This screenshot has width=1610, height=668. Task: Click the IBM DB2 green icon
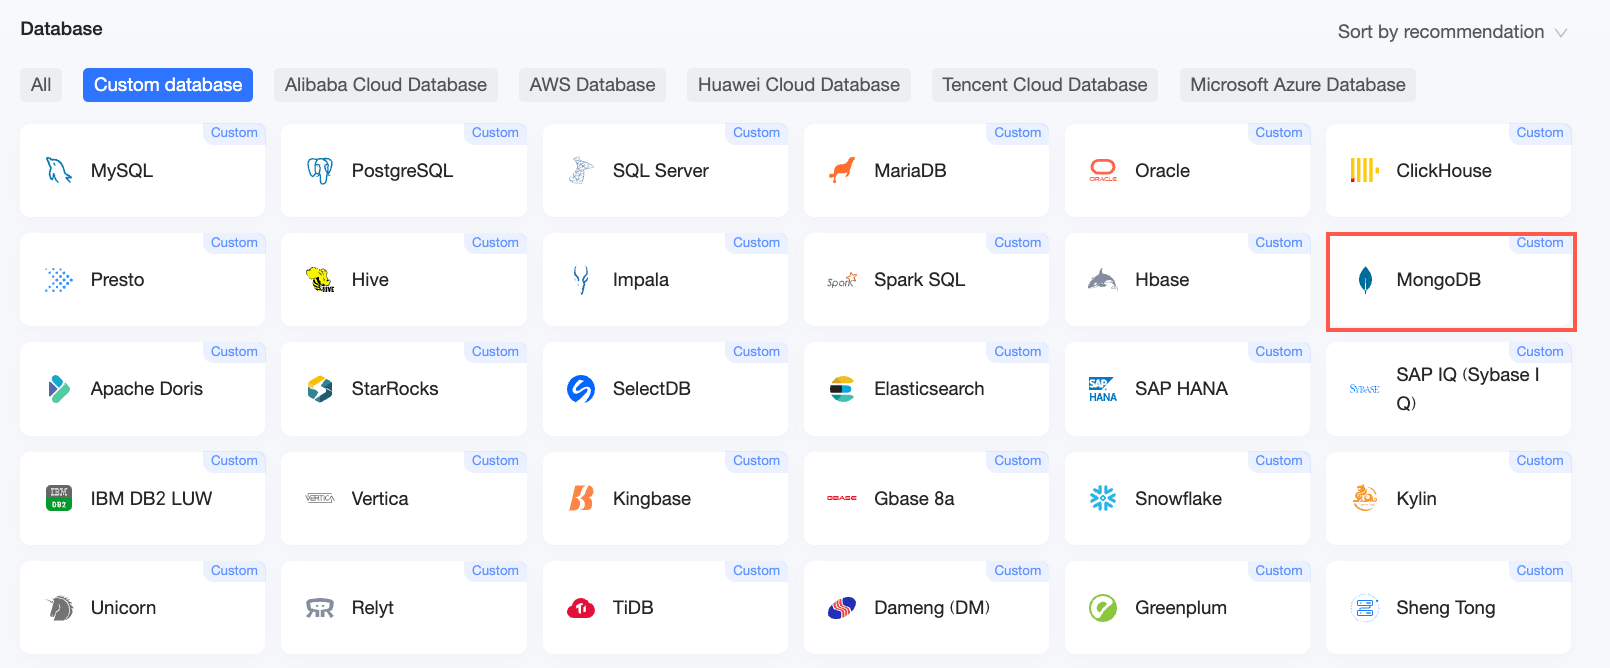(59, 498)
